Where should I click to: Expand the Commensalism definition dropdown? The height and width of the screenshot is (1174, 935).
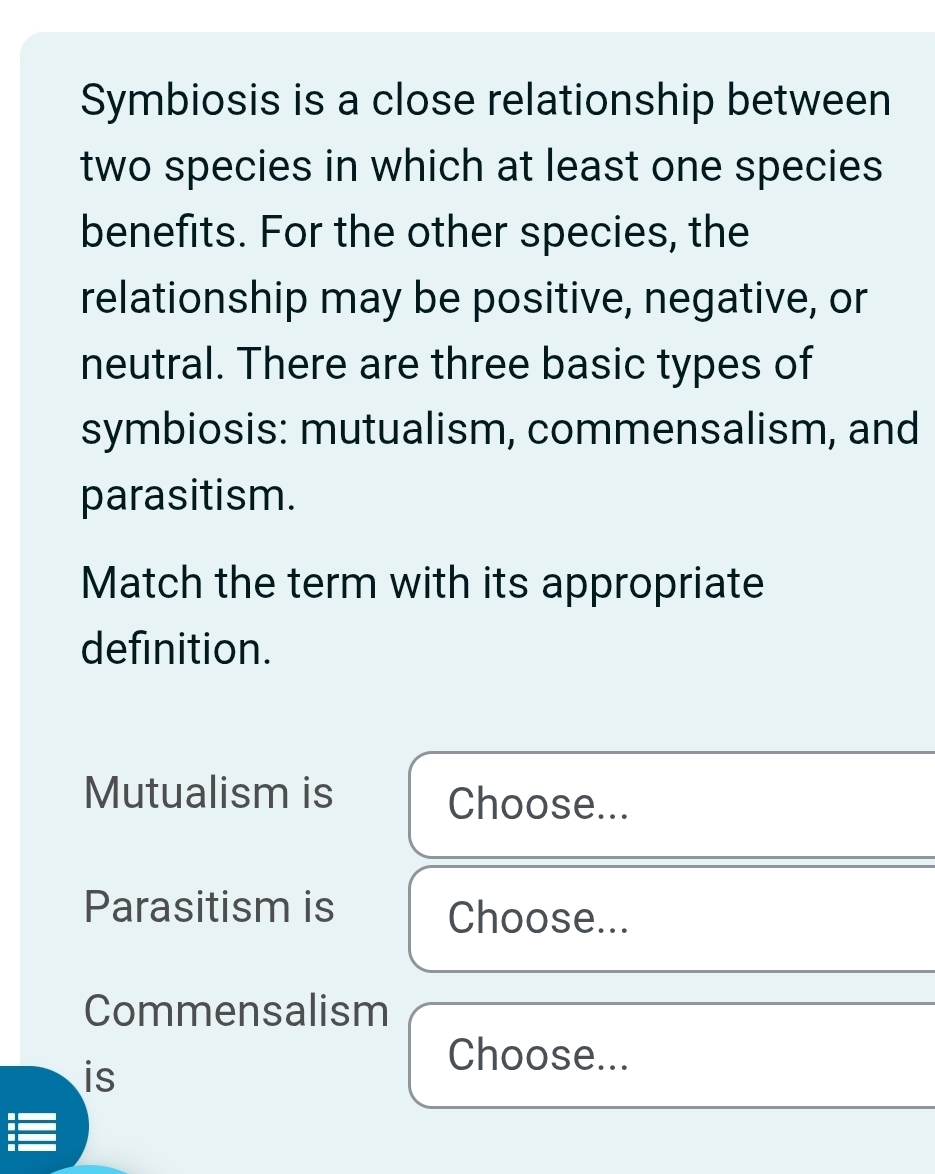[x=670, y=1055]
